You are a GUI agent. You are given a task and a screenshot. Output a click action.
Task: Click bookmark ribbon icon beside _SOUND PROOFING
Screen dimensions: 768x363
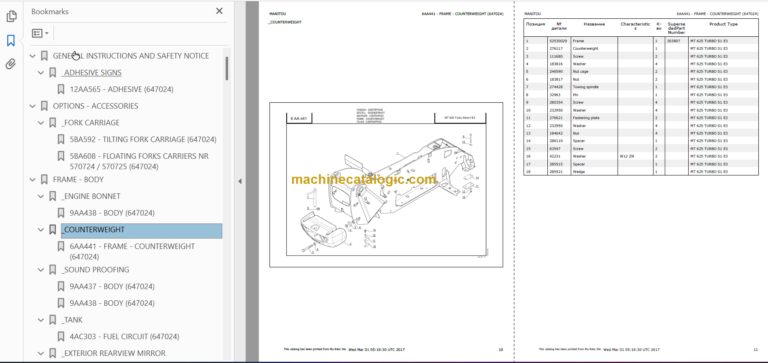52,269
